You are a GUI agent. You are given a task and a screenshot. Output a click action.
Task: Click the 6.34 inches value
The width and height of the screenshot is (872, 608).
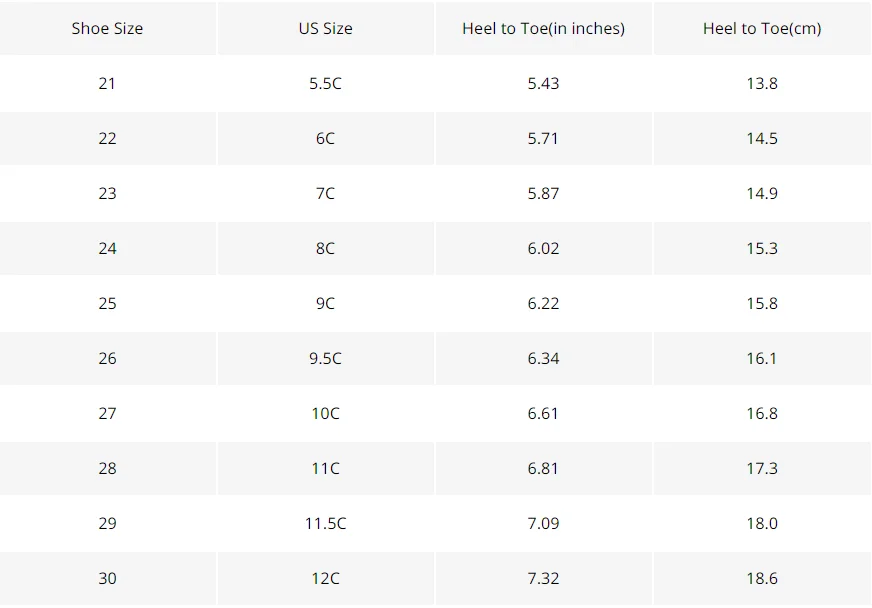coord(543,358)
